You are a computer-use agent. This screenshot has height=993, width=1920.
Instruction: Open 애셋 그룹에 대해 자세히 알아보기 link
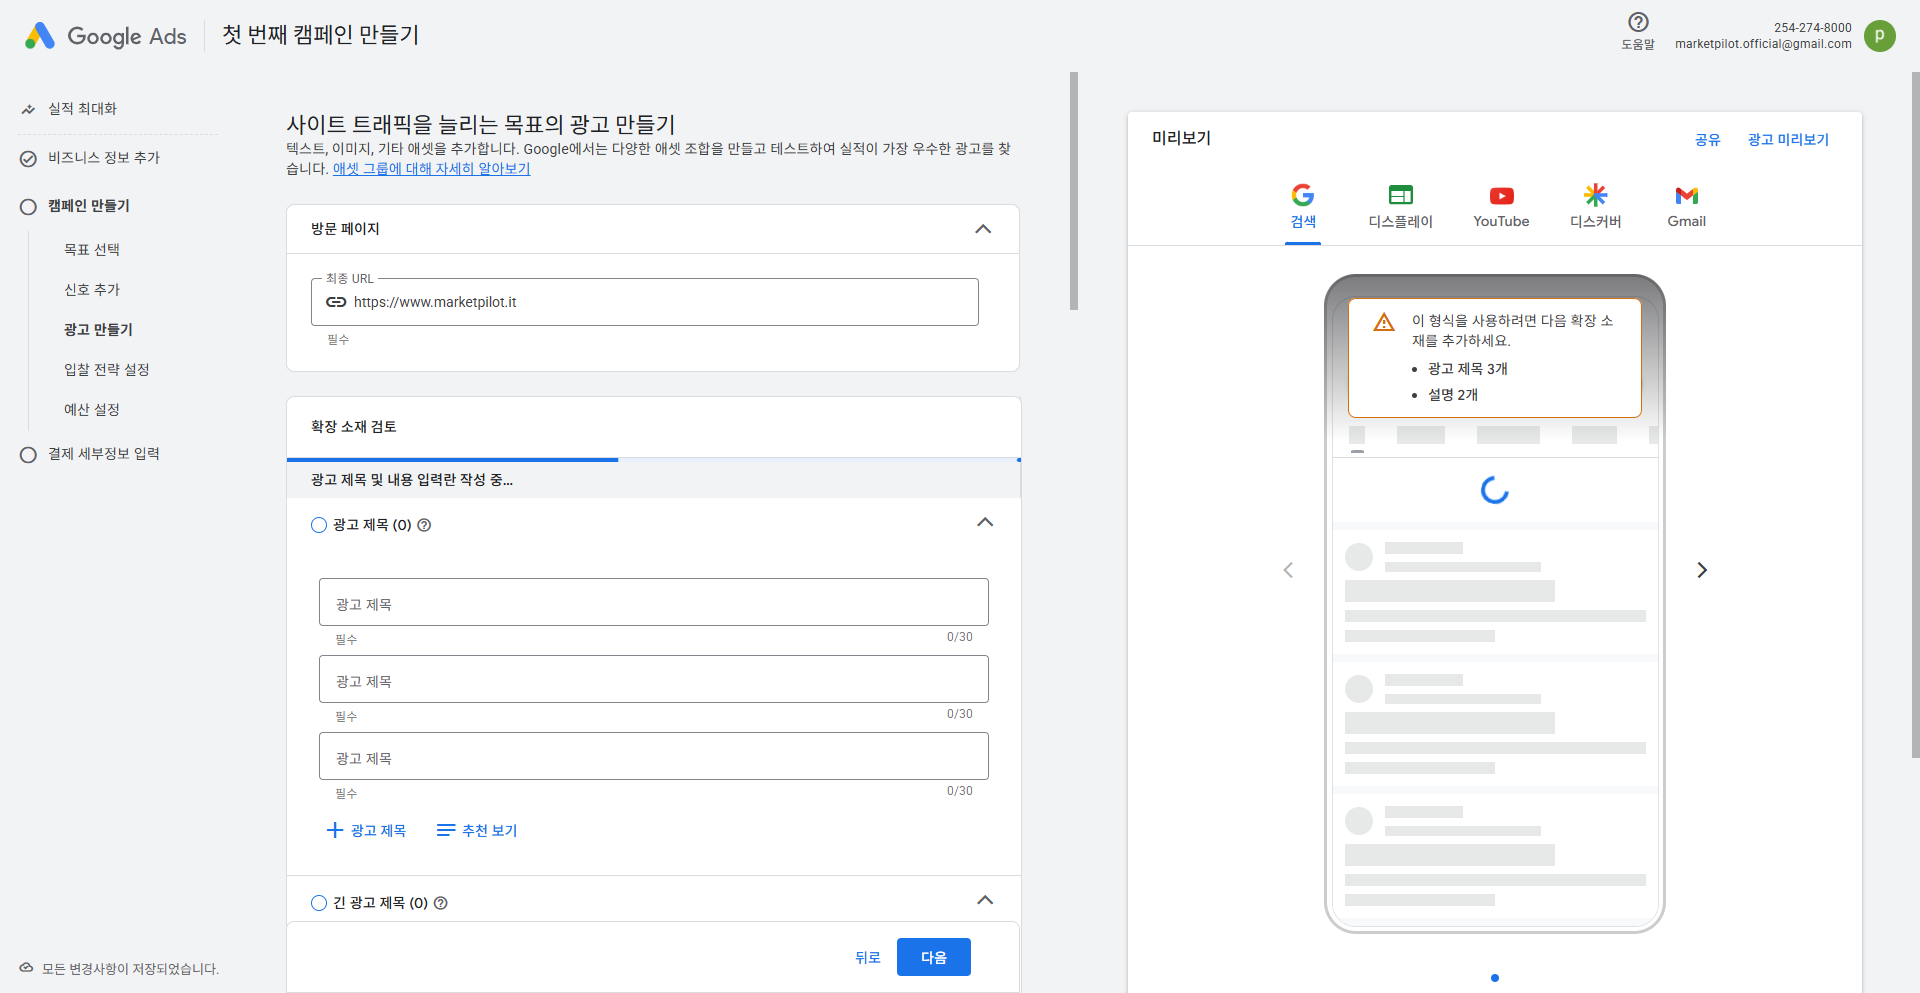(x=431, y=169)
